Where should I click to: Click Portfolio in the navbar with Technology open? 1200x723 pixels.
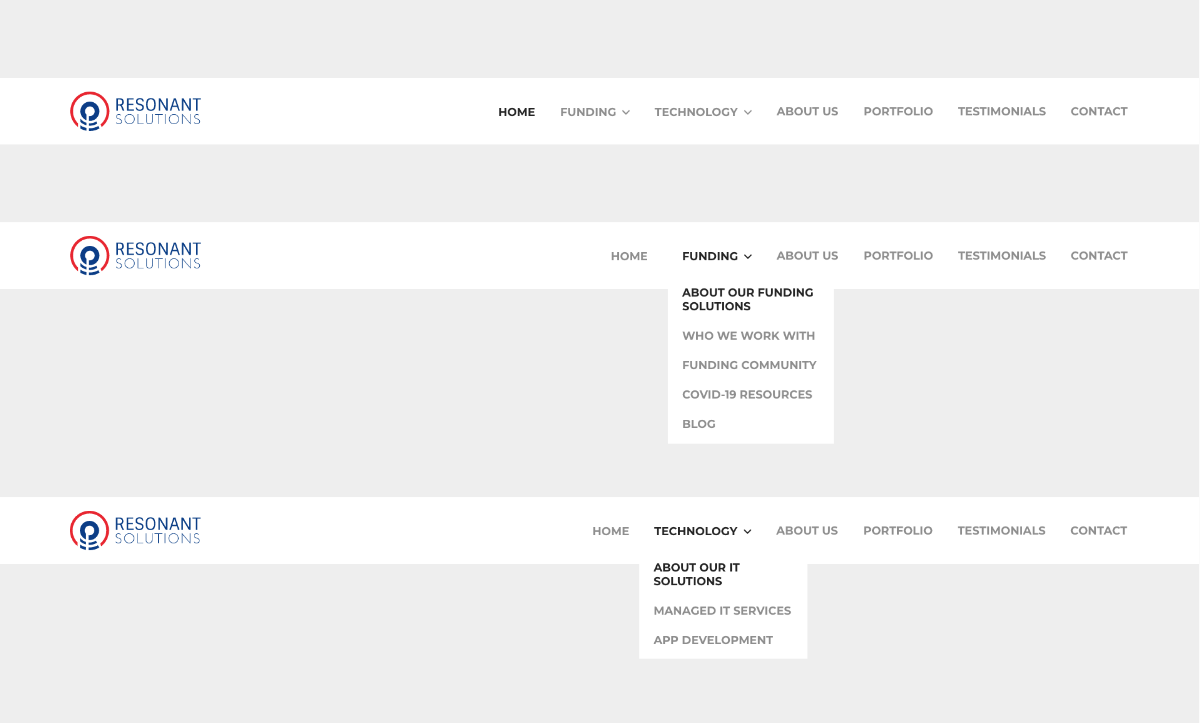point(897,531)
